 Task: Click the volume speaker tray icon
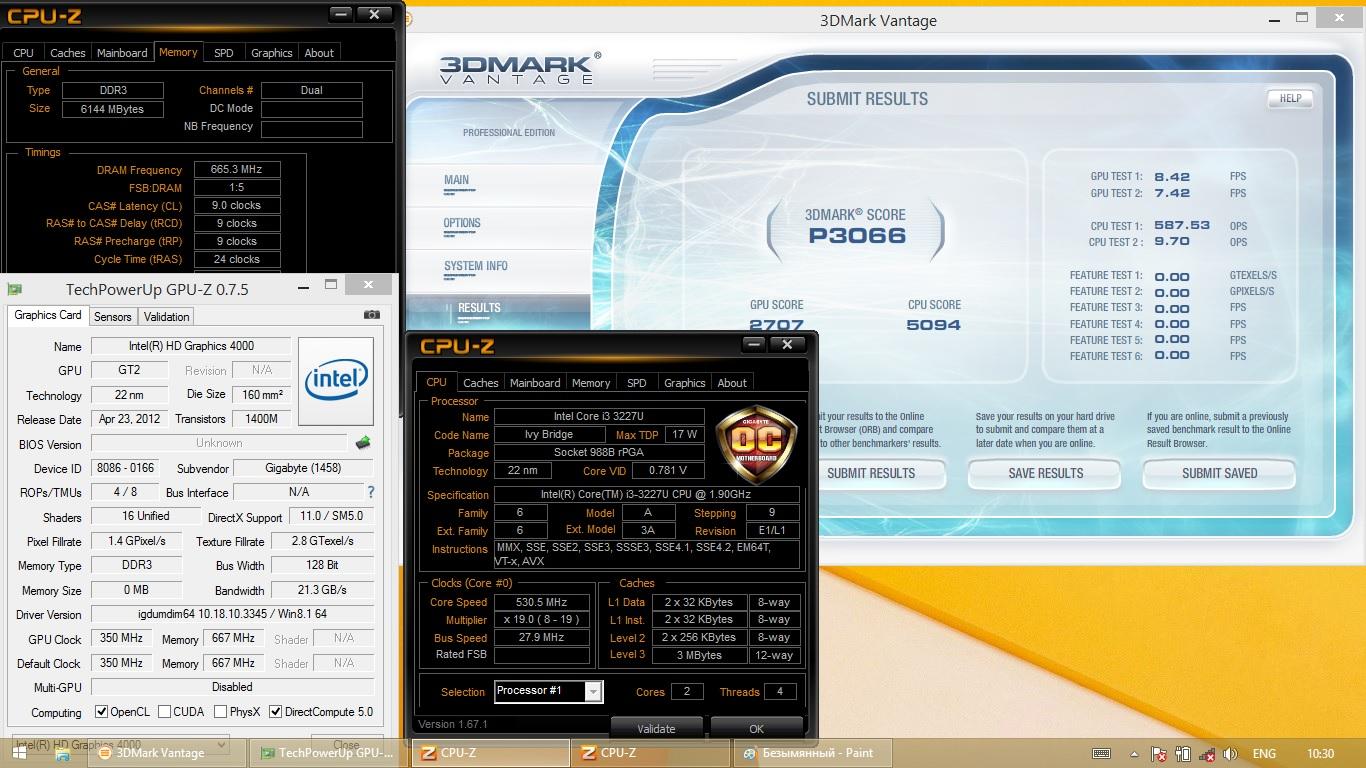[1230, 754]
